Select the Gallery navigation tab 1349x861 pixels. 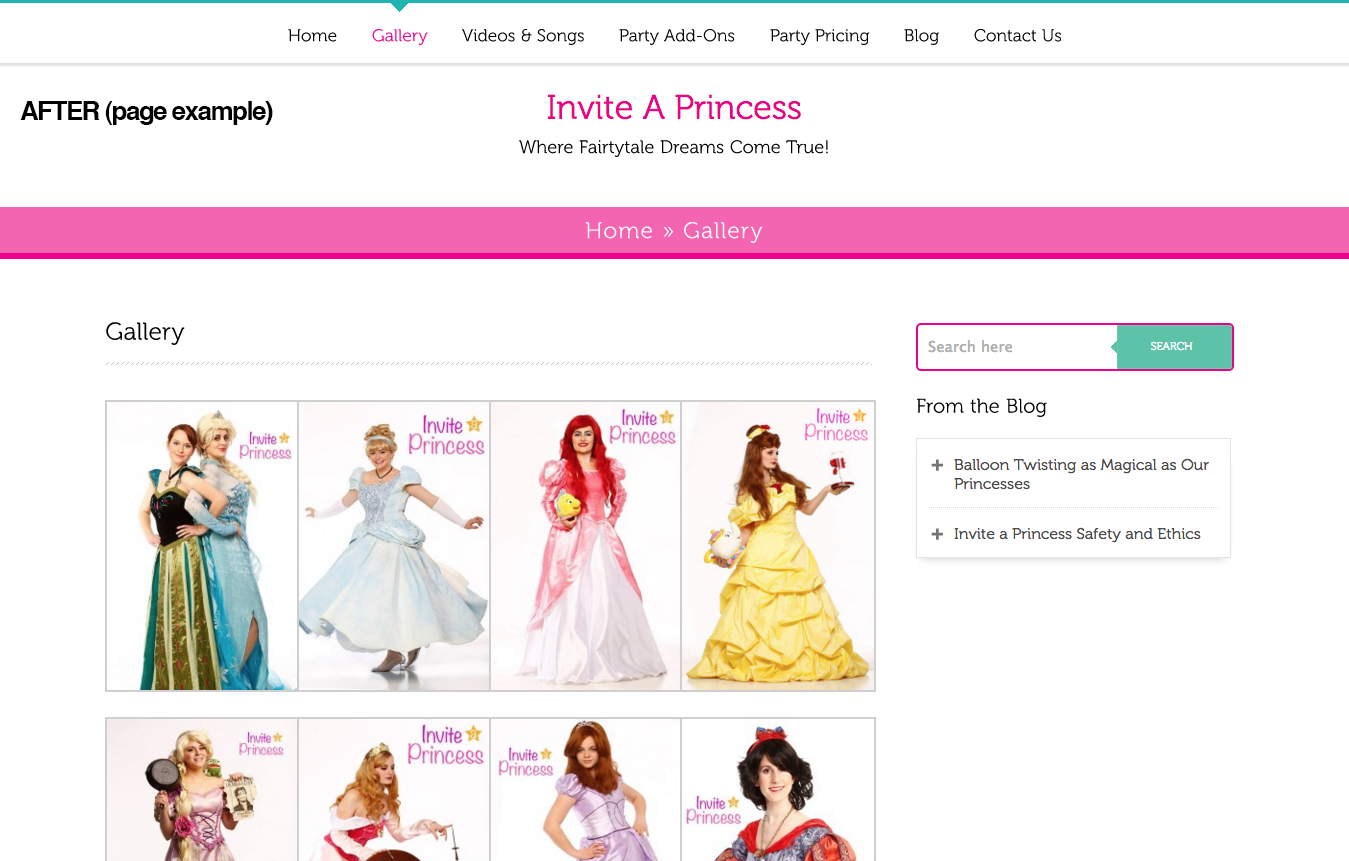click(x=399, y=36)
